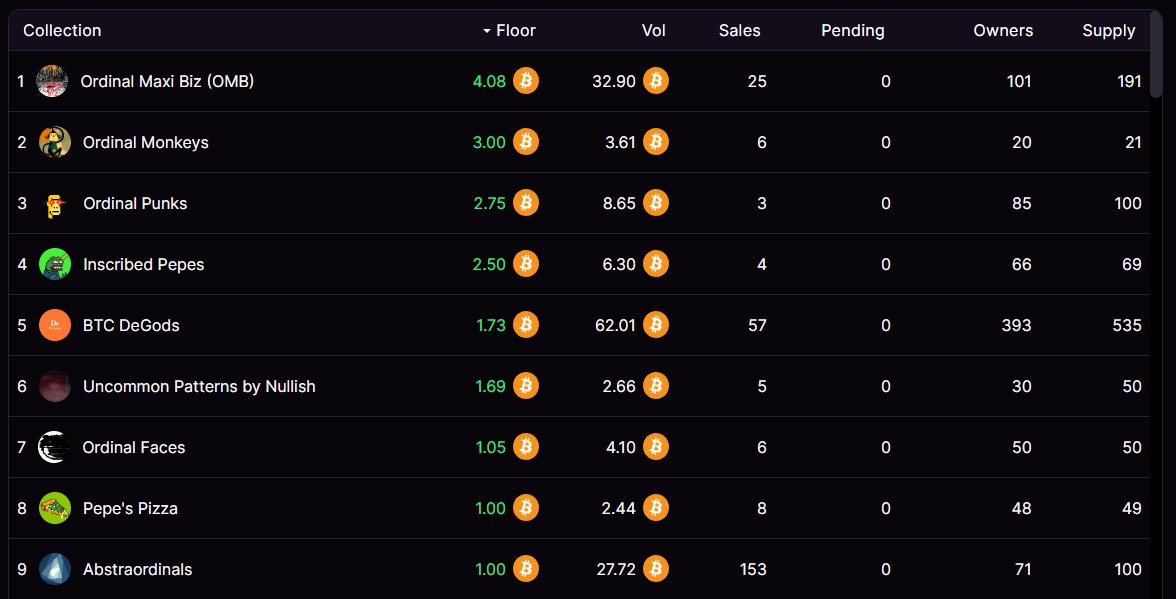Click the table's vertical scrollbar thumb
The width and height of the screenshot is (1176, 599).
point(1156,54)
